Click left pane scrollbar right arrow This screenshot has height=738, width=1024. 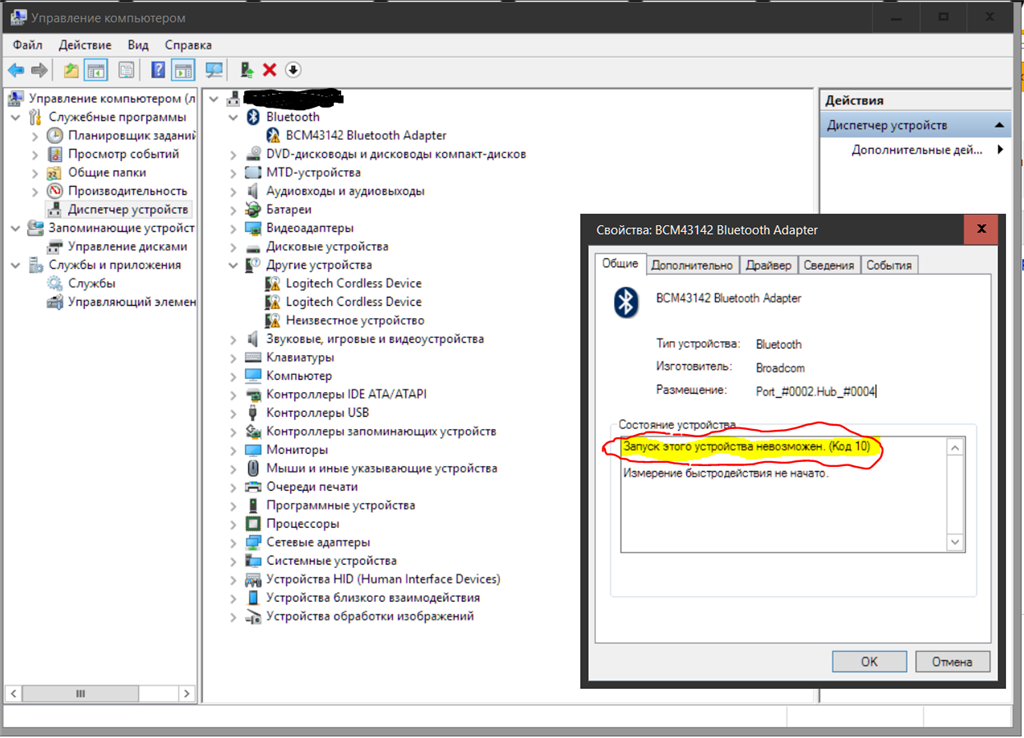pos(187,694)
